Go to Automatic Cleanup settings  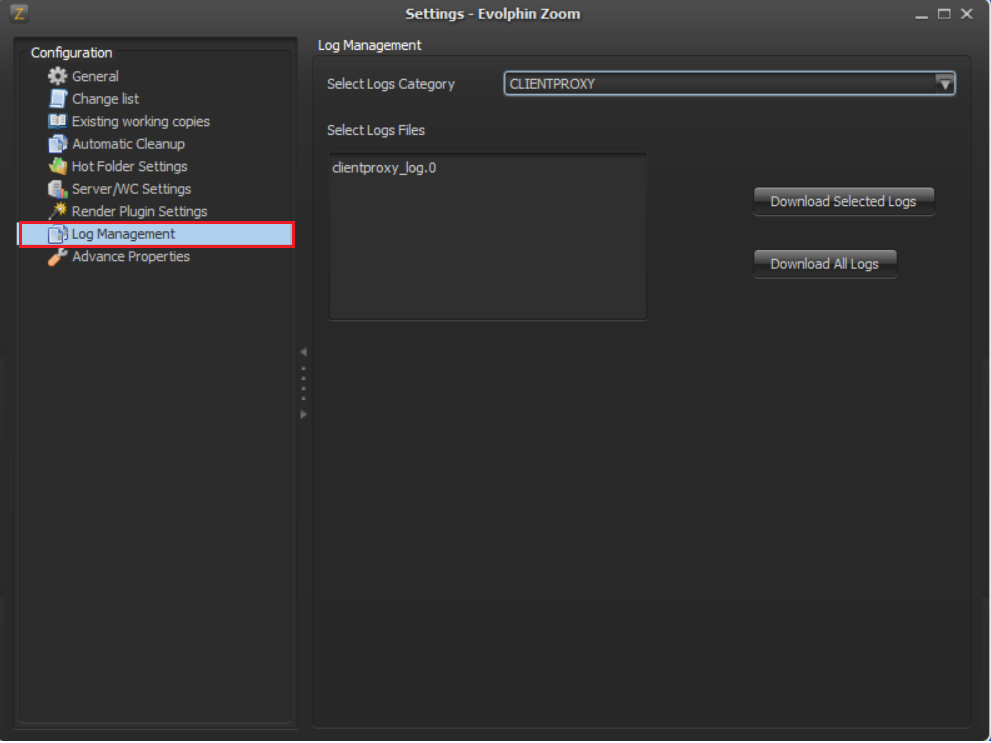128,144
